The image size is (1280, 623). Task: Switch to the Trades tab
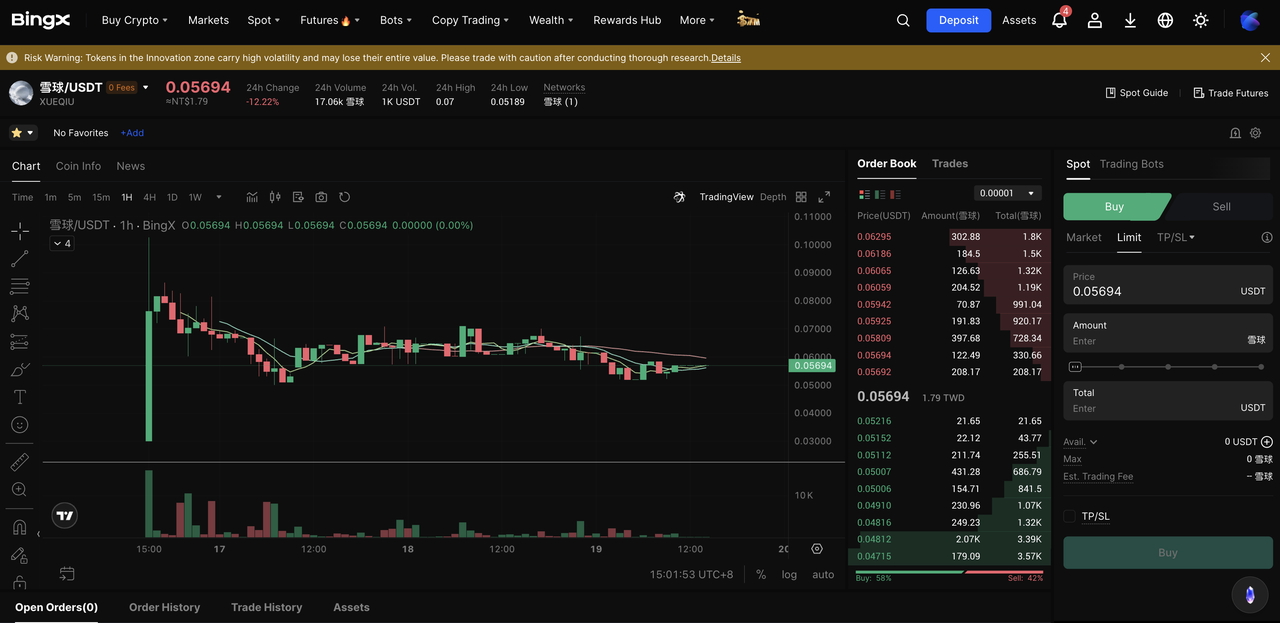pos(949,163)
